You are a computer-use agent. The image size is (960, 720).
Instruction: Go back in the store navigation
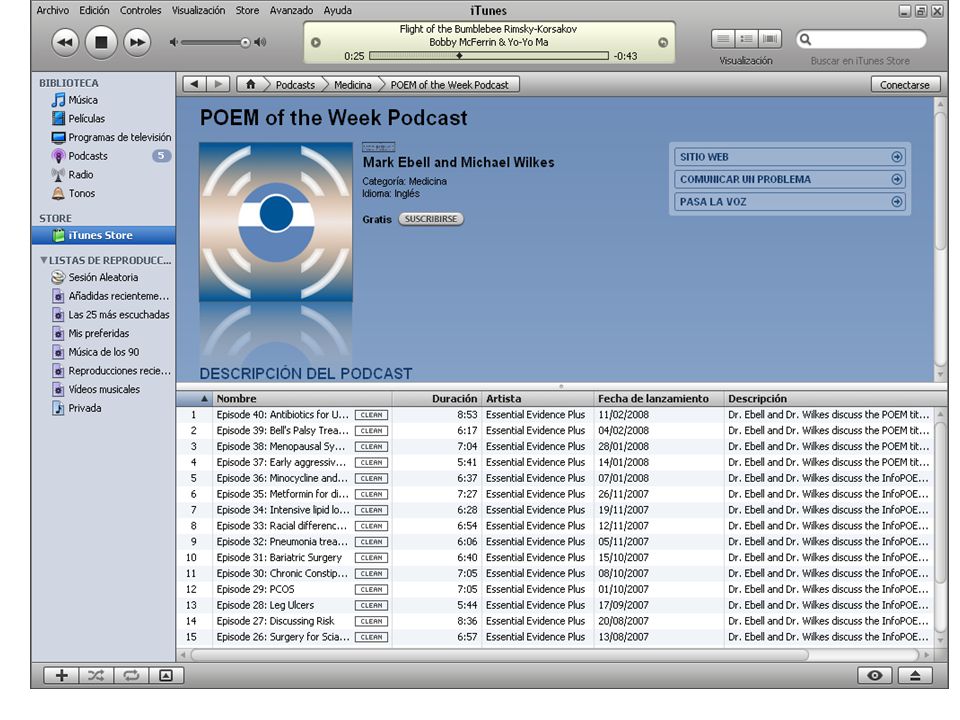pos(195,84)
